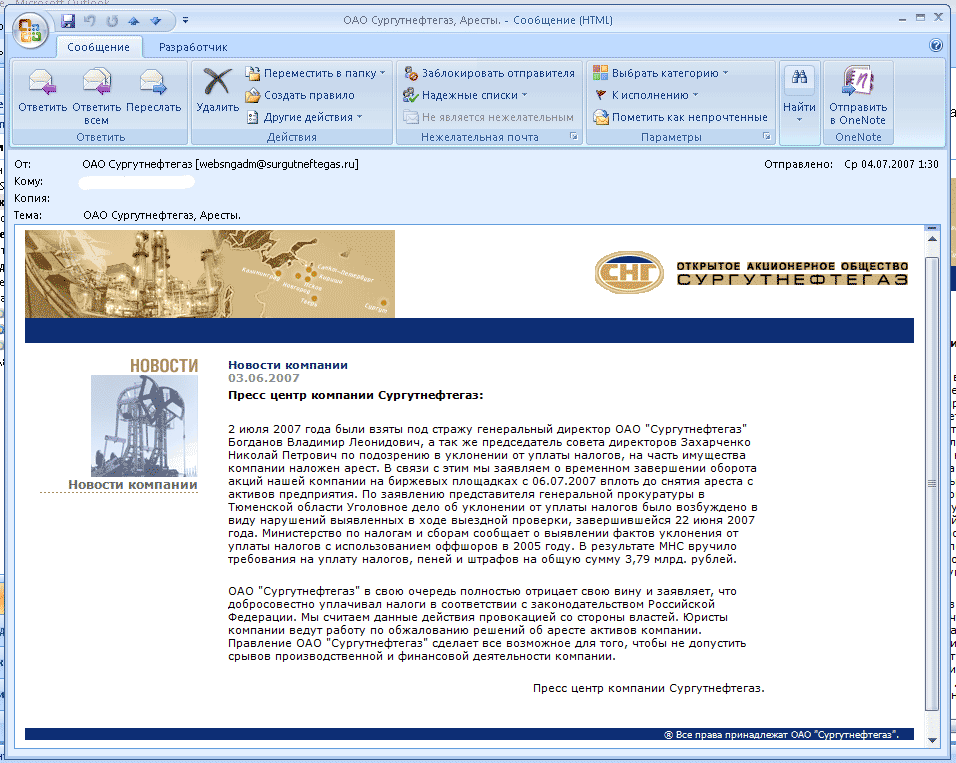
Task: Click the scroll up arrow of message
Action: click(932, 239)
